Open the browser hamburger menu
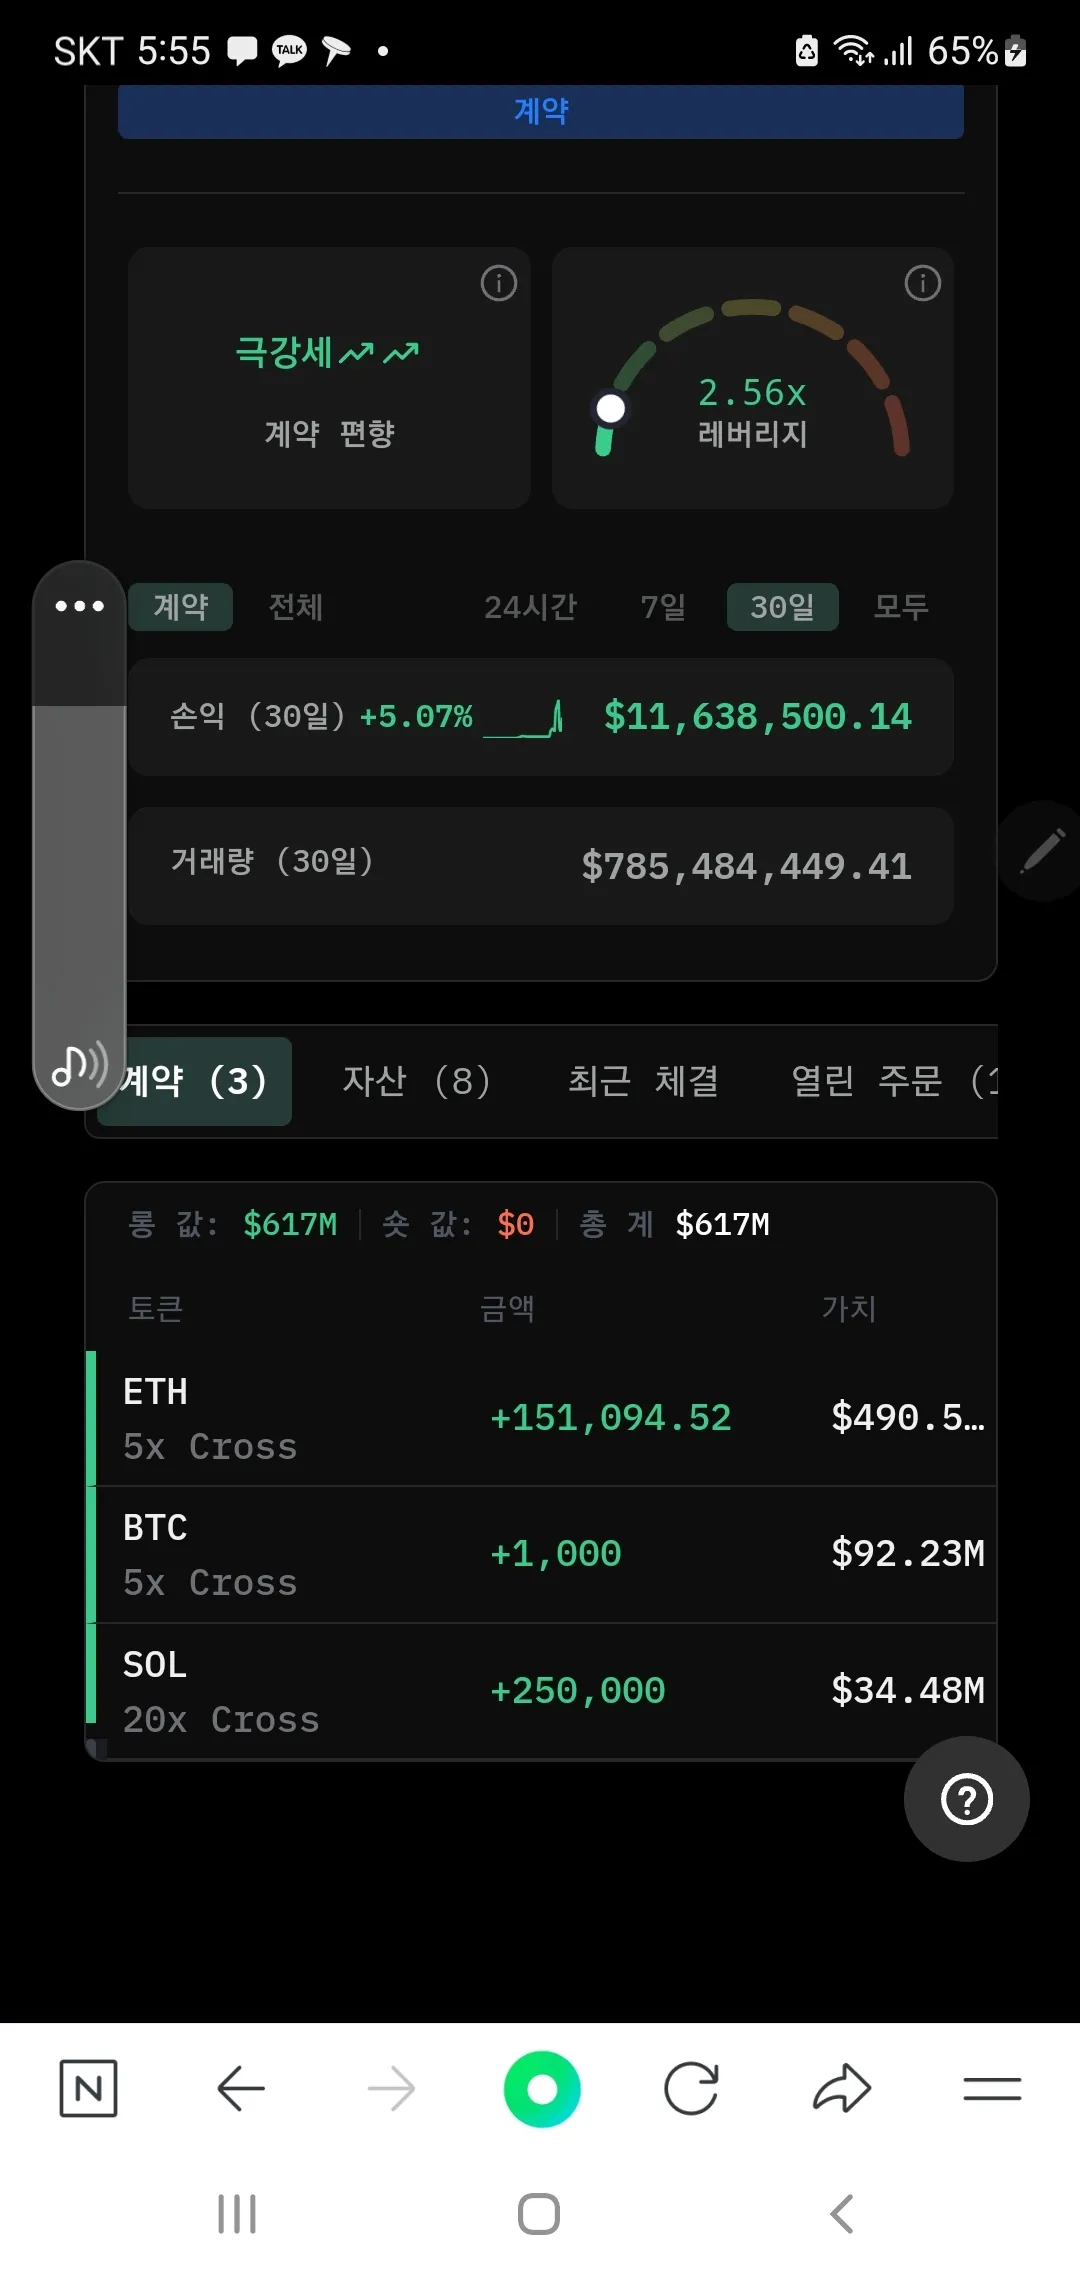The width and height of the screenshot is (1080, 2280). 992,2088
